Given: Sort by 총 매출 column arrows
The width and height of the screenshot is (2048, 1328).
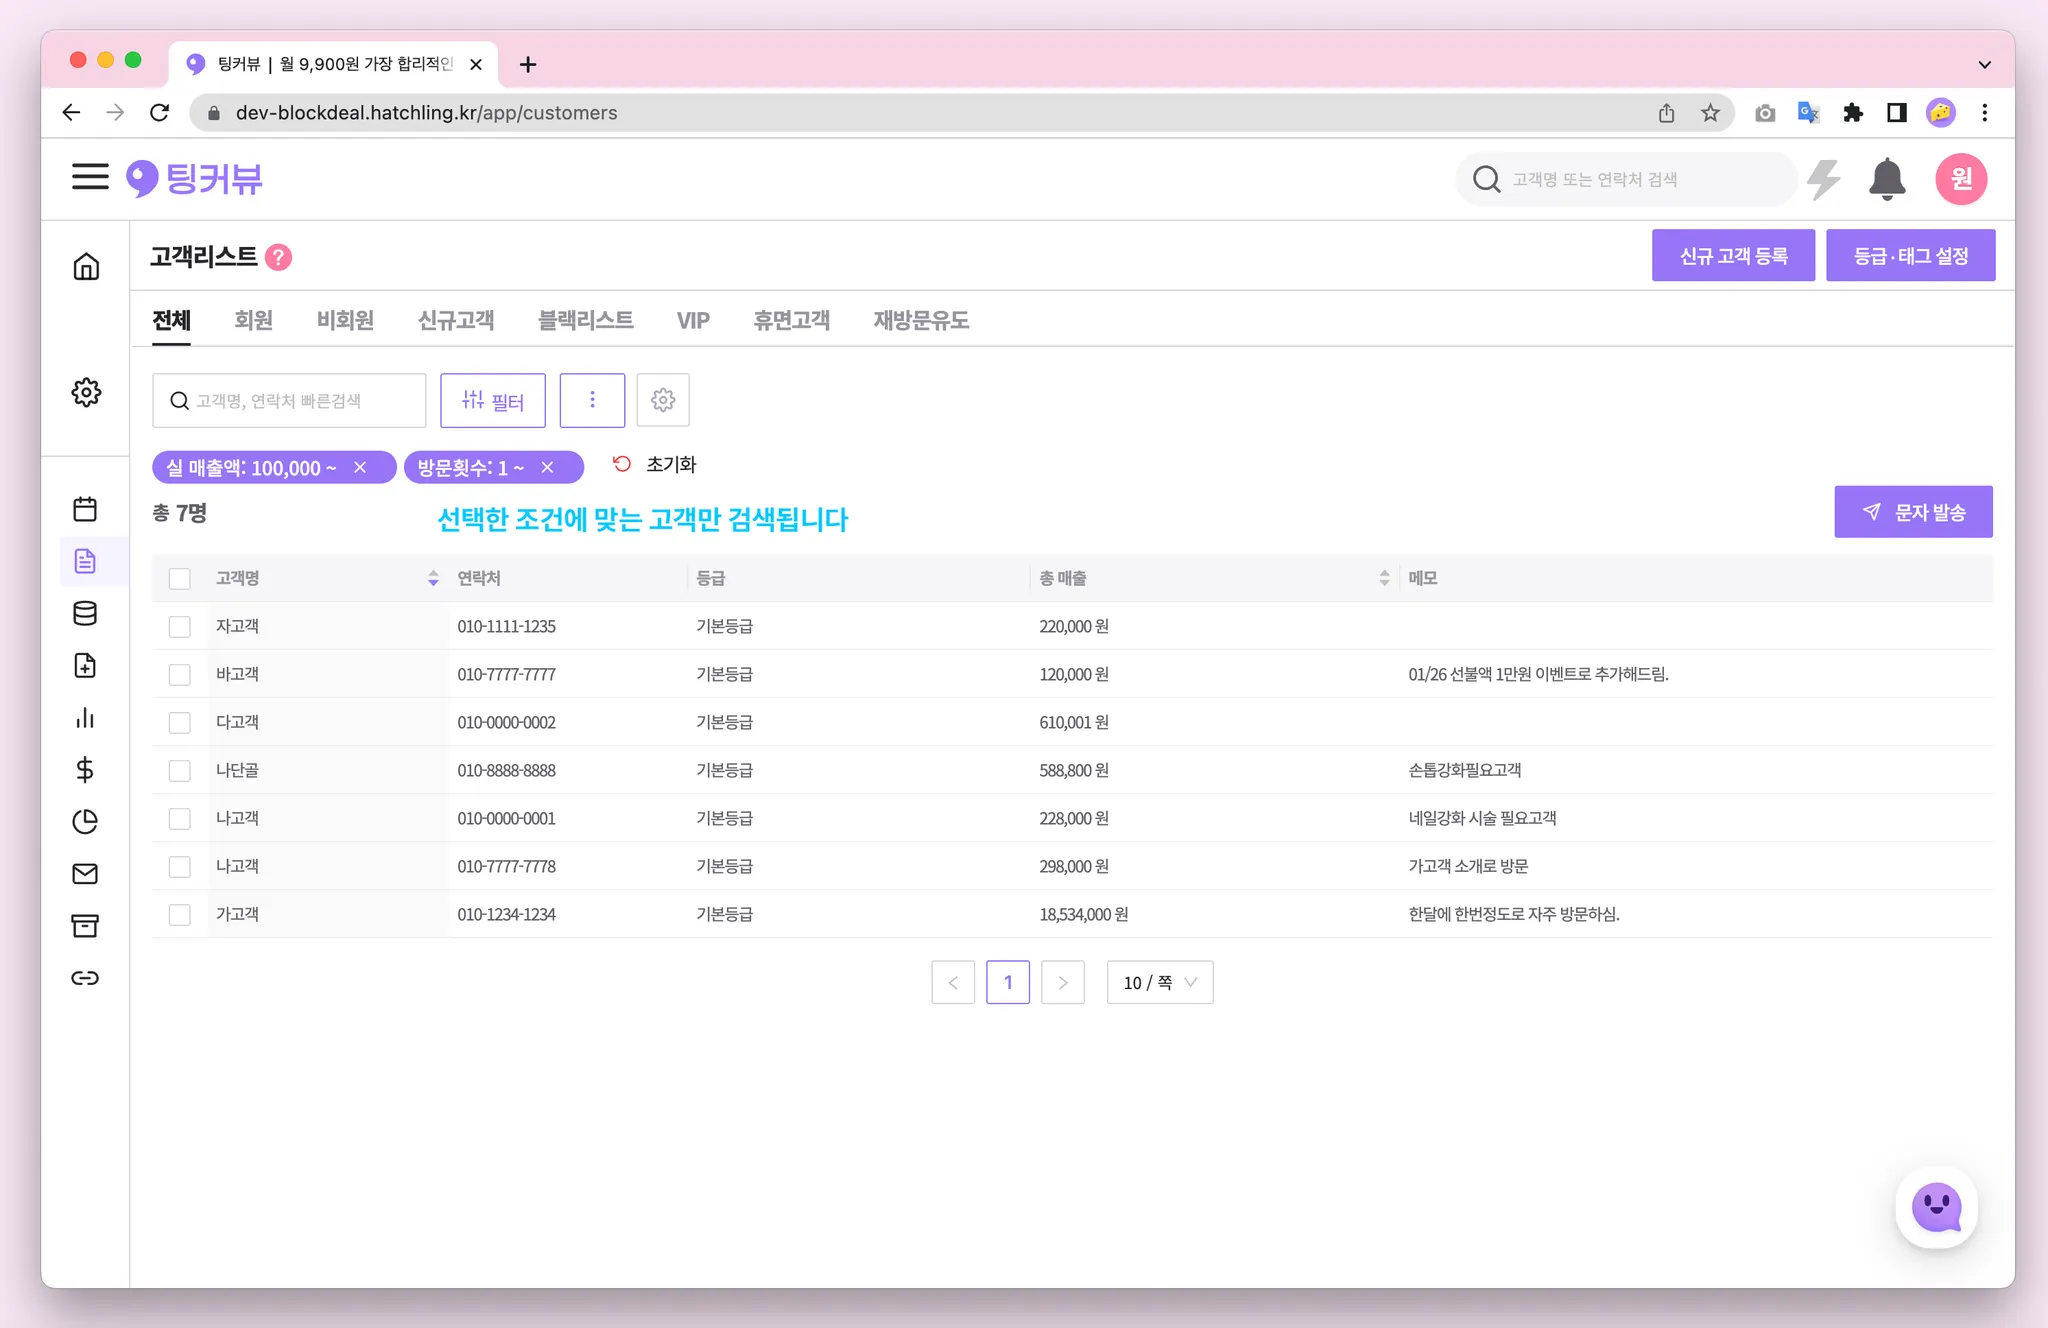Looking at the screenshot, I should click(1384, 578).
